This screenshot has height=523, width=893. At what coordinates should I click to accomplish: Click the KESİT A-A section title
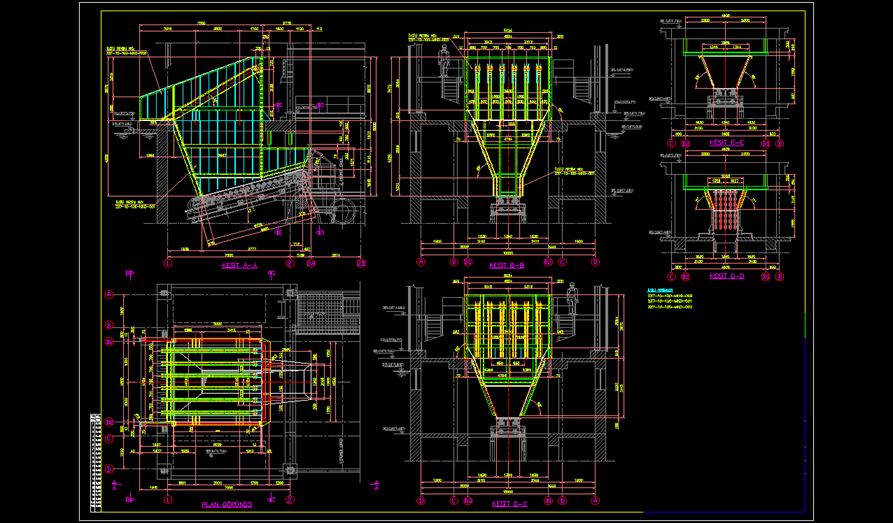coord(239,267)
